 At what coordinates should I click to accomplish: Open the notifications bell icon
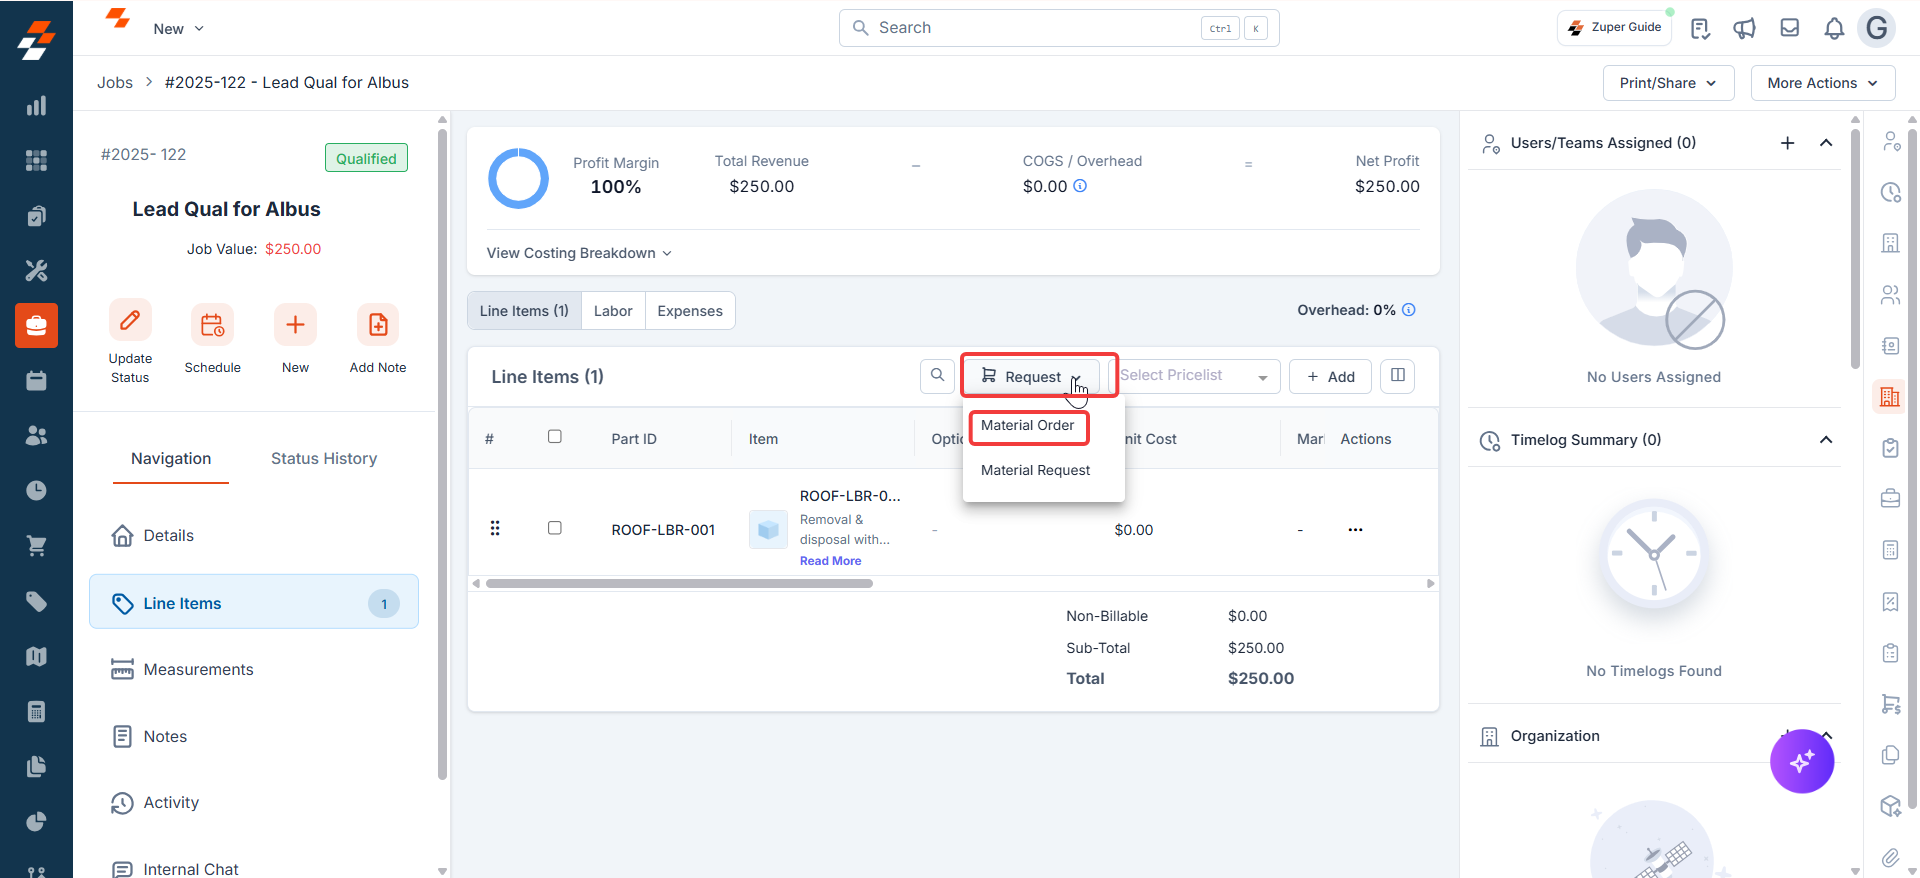point(1834,28)
